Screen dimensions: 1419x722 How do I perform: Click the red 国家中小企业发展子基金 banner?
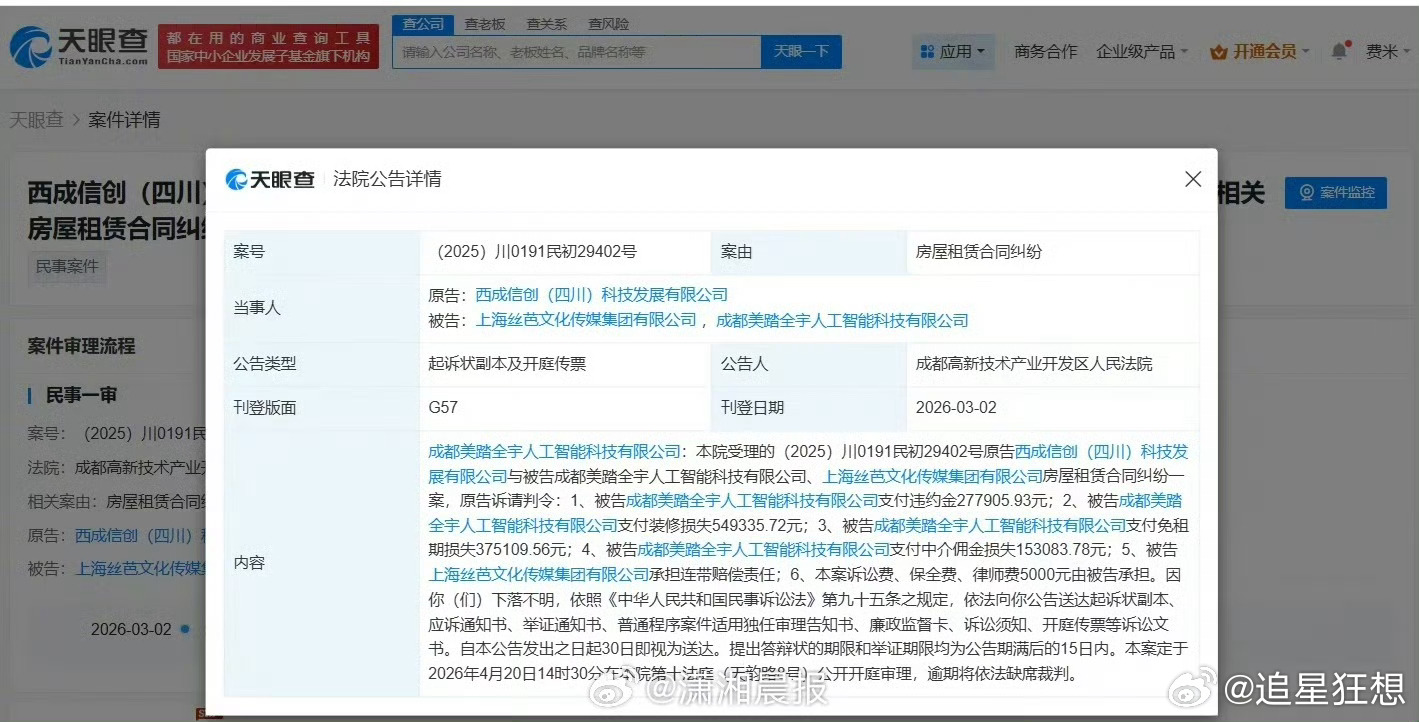coord(268,46)
